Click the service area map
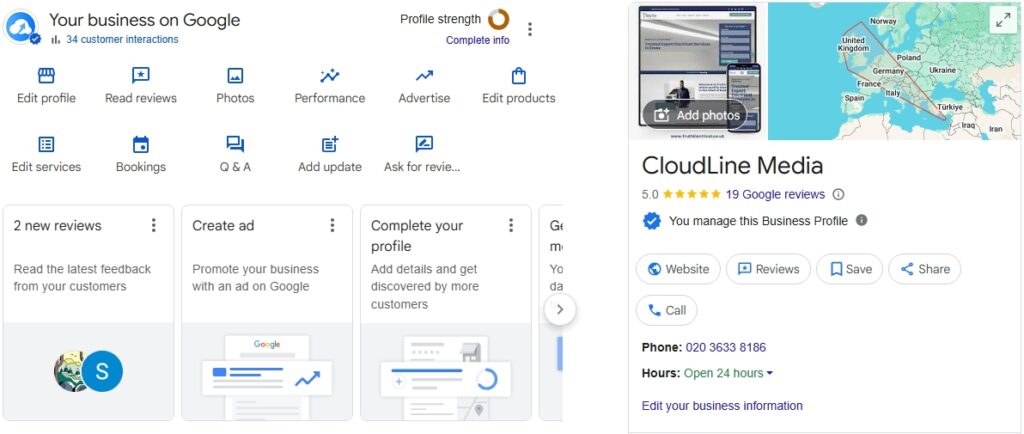Viewport: 1024px width, 434px height. pyautogui.click(x=893, y=70)
